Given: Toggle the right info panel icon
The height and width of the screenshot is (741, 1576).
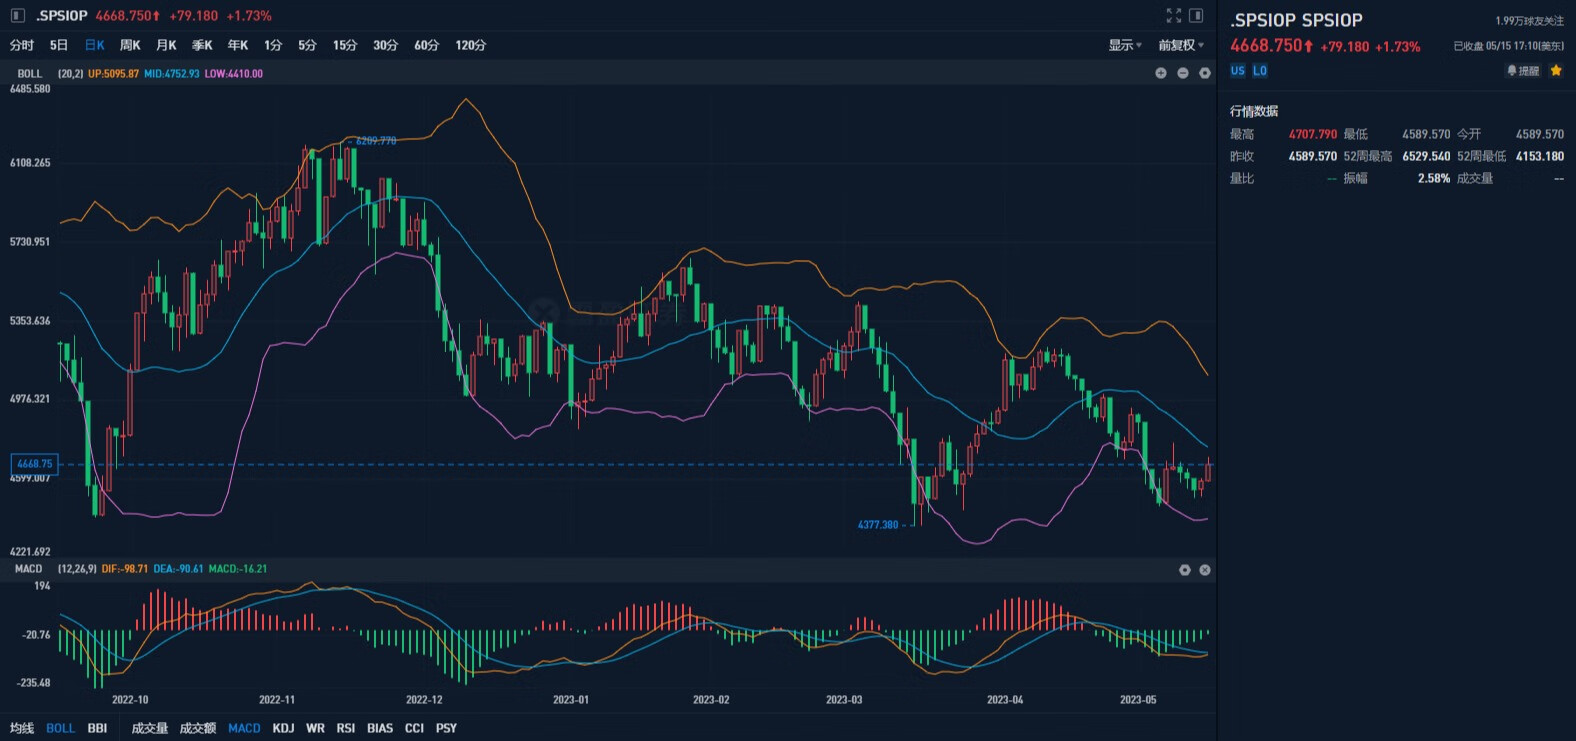Looking at the screenshot, I should coord(1196,16).
